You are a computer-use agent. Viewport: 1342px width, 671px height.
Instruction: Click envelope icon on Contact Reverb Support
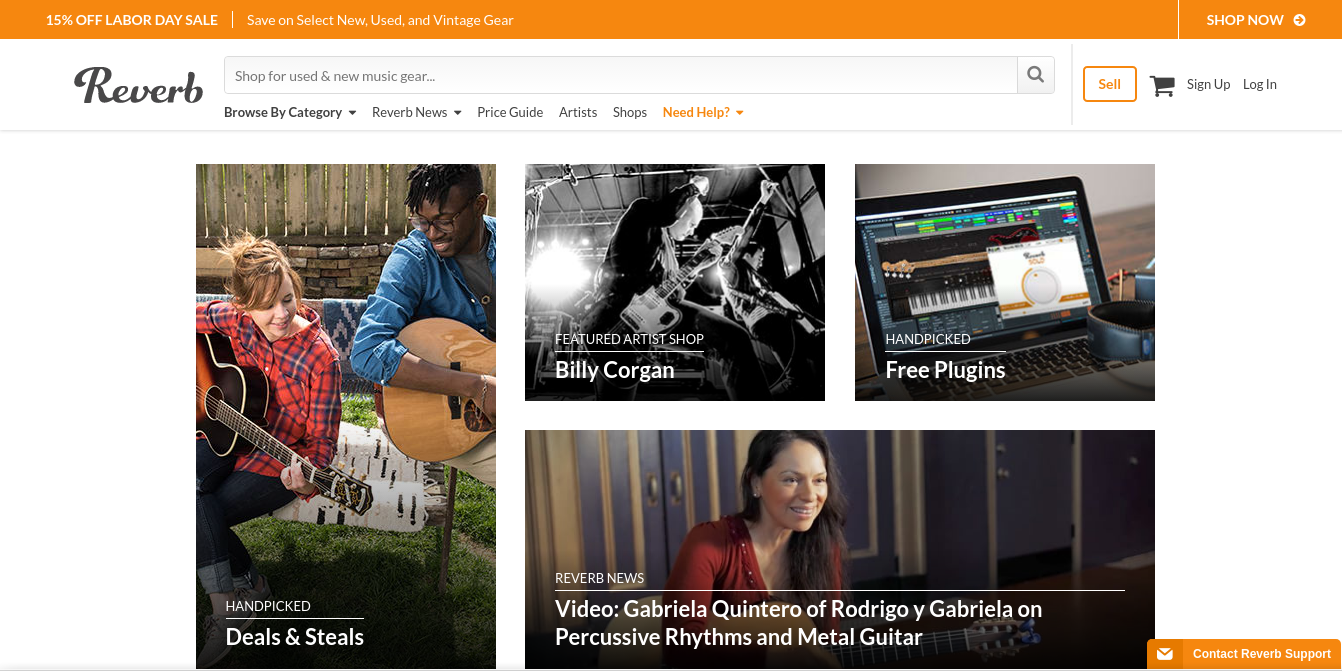(1165, 654)
